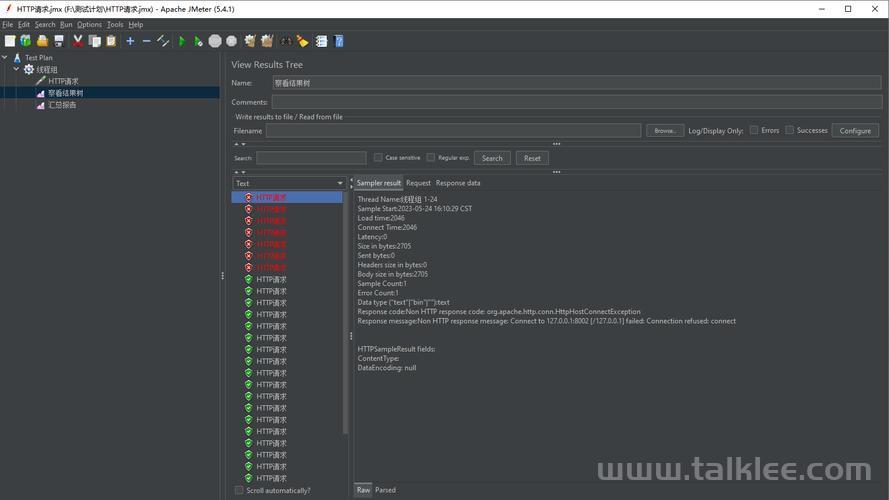Click the Name input field
This screenshot has width=889, height=500.
tap(577, 83)
